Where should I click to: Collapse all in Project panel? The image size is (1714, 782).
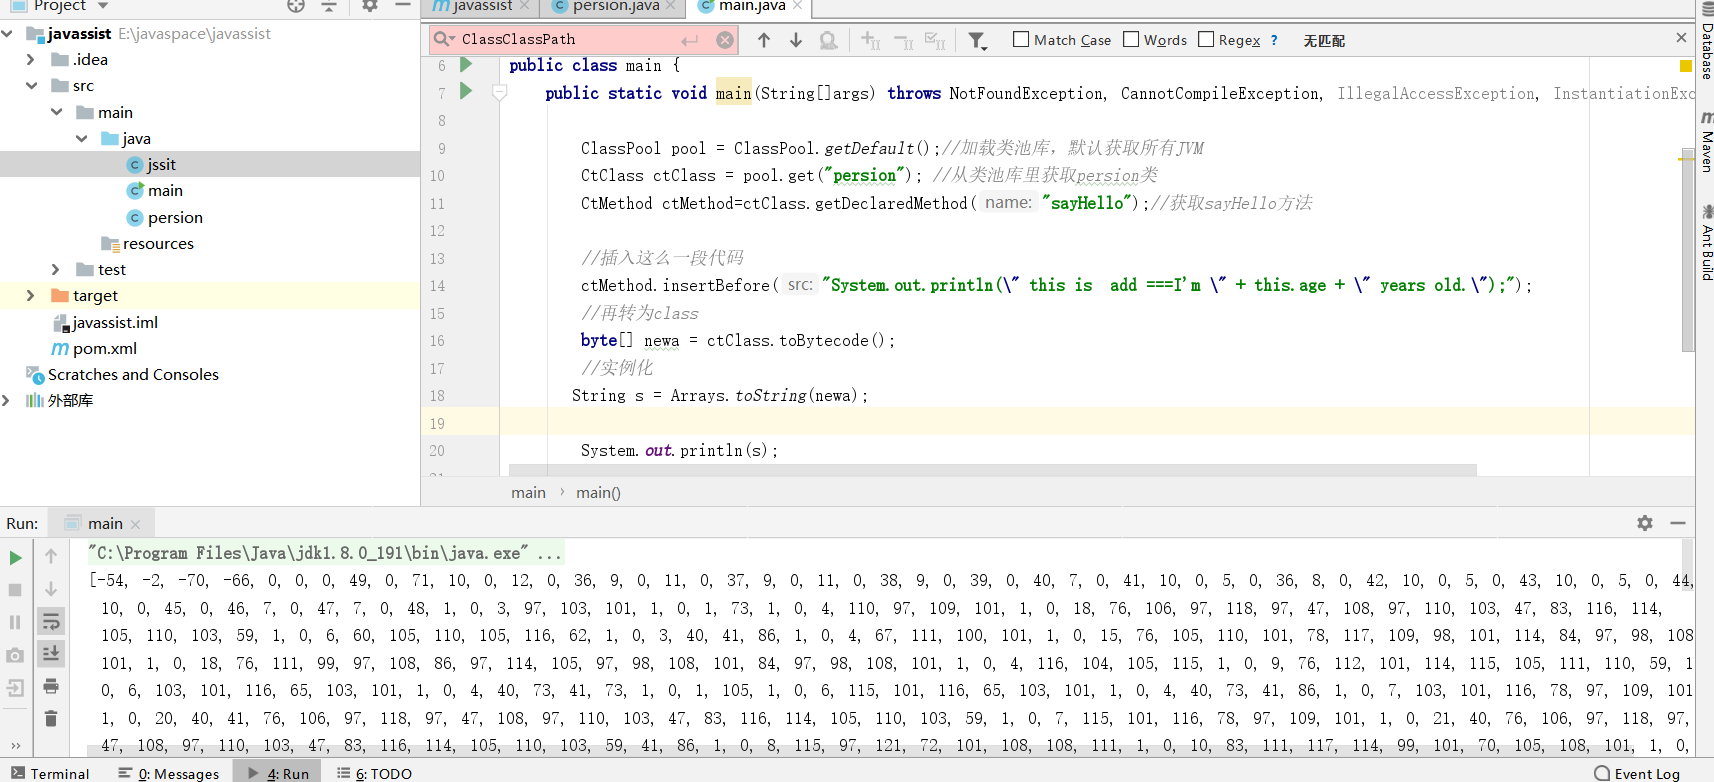[329, 5]
